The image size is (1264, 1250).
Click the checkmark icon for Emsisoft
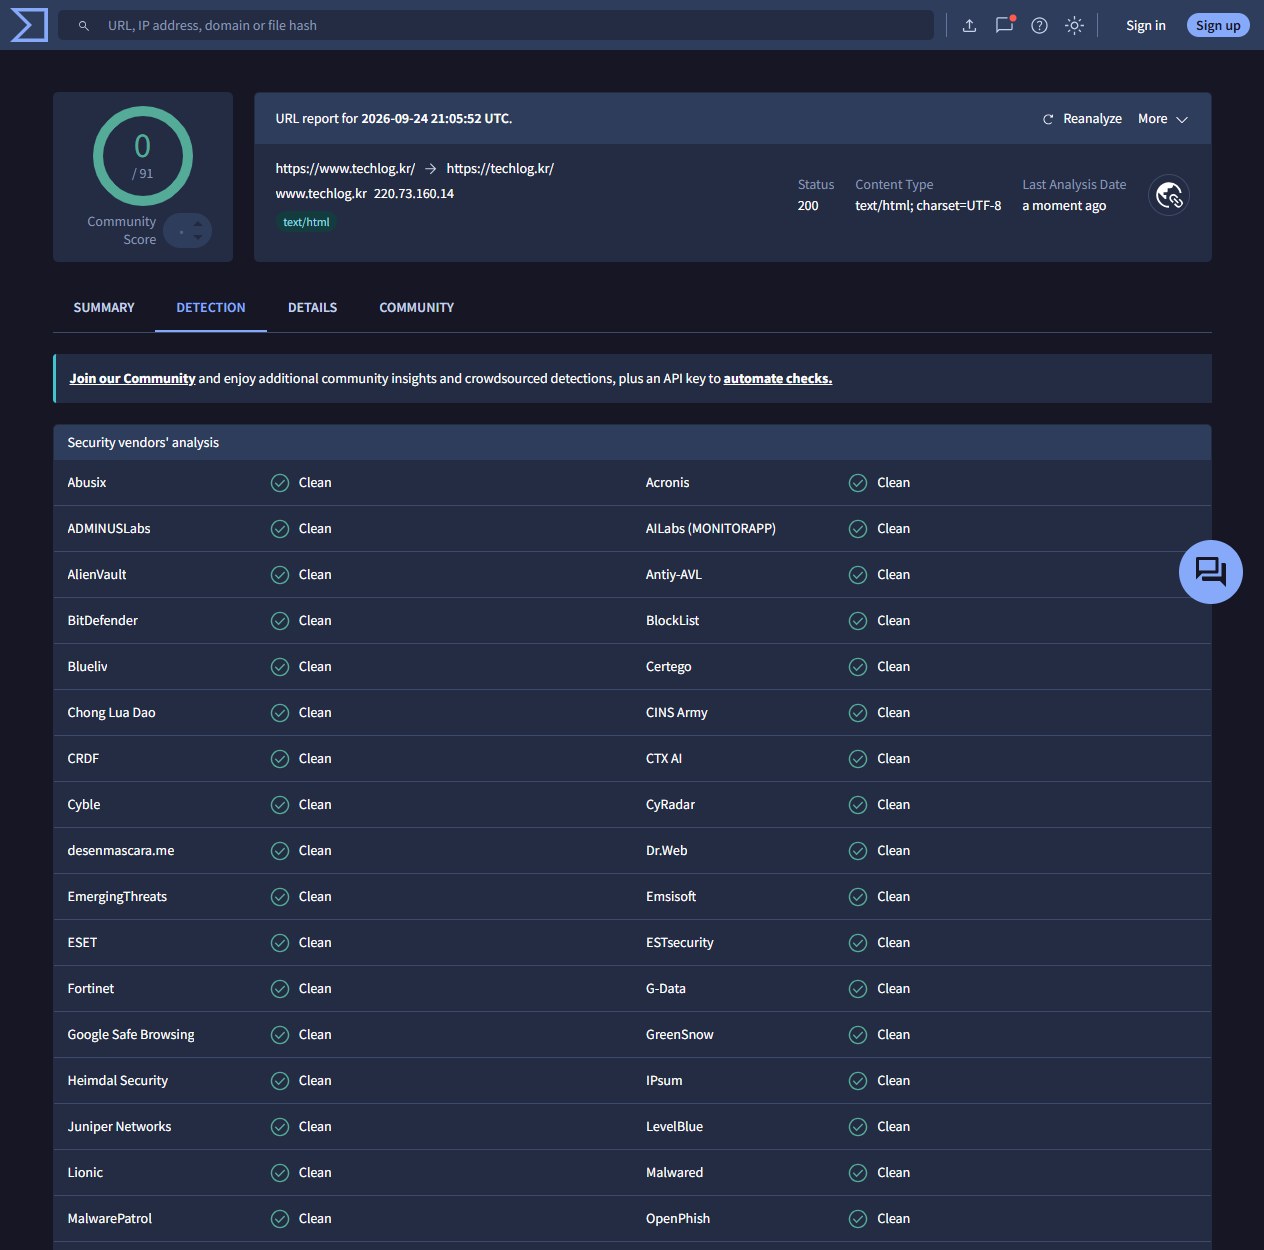click(x=858, y=897)
